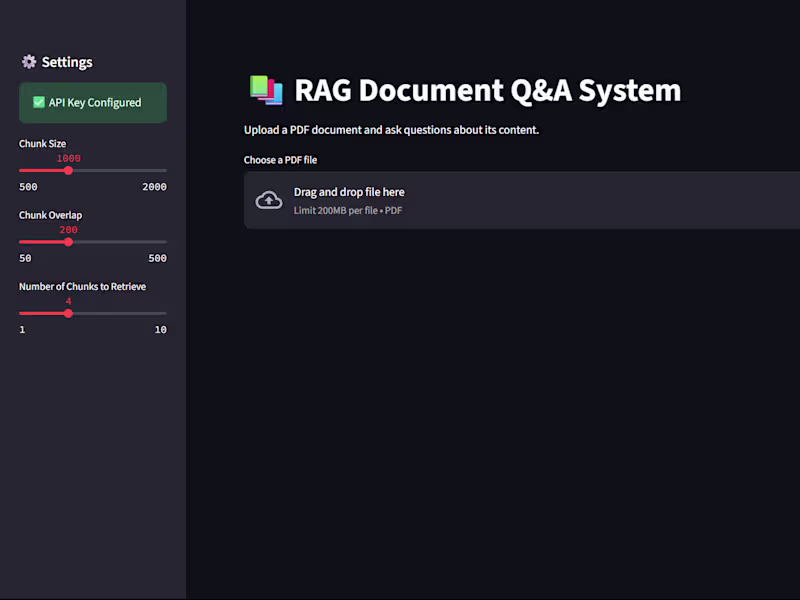
Task: Click the green checkmark beside API Key Configured
Action: [x=39, y=102]
